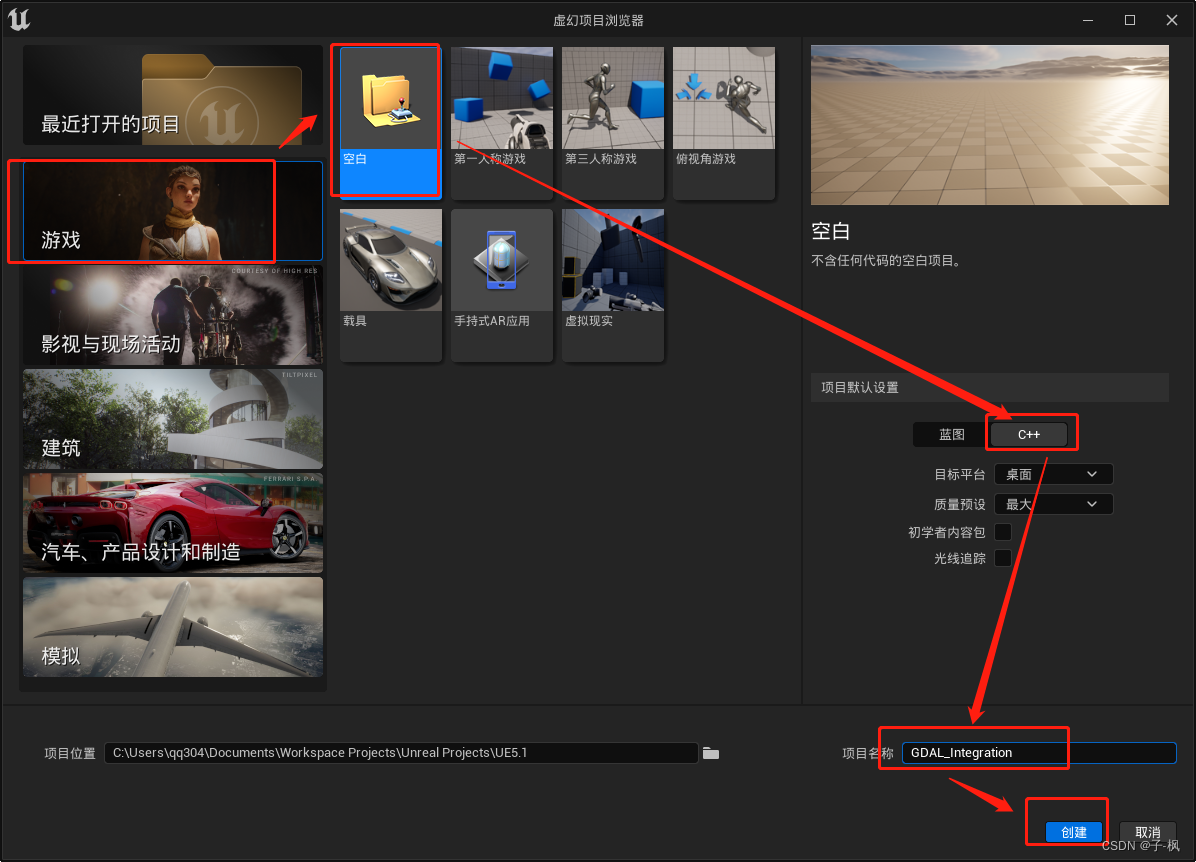Switch project type to 蓝图 Blueprint
Viewport: 1196px width, 862px height.
(951, 434)
